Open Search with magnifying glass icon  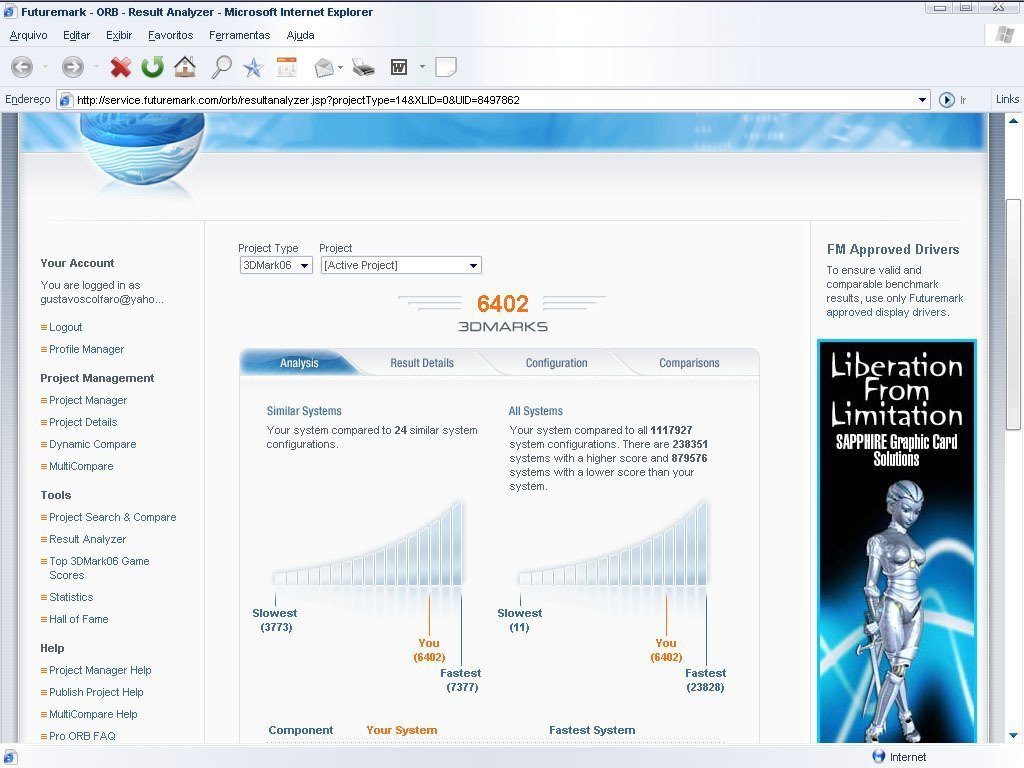point(221,67)
